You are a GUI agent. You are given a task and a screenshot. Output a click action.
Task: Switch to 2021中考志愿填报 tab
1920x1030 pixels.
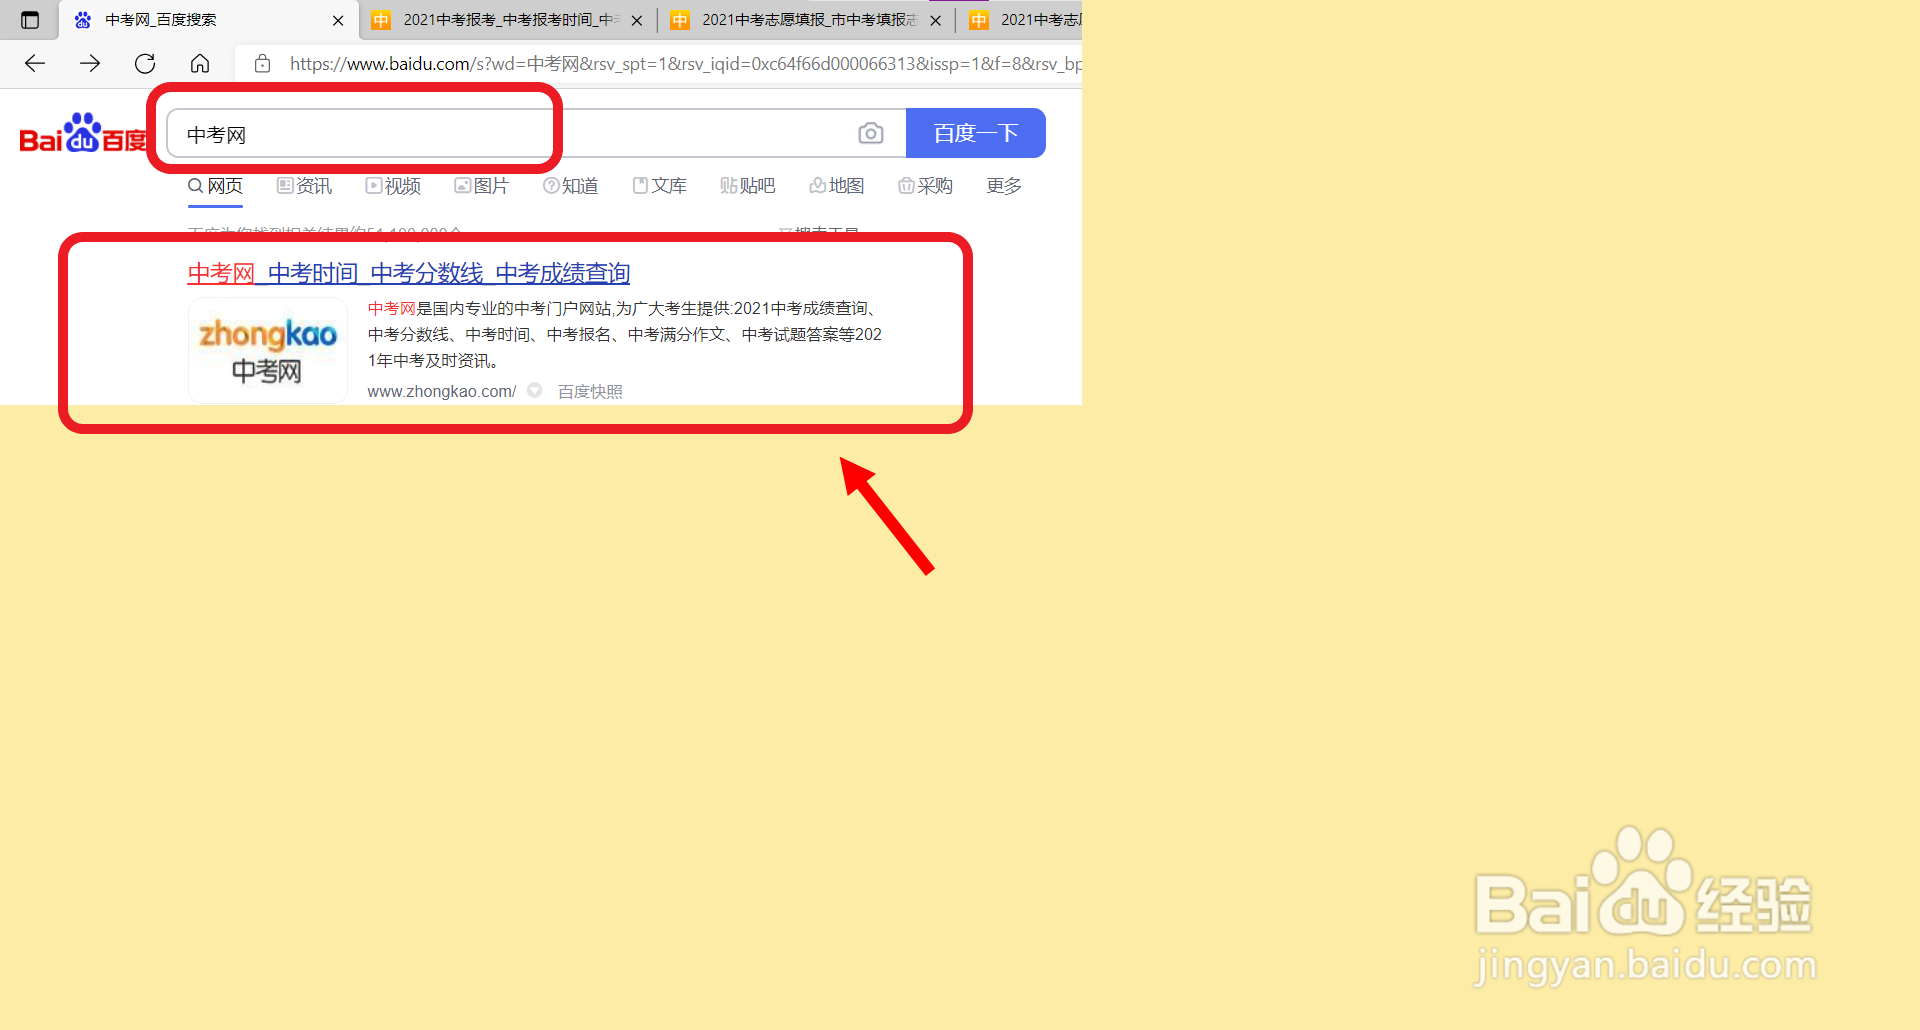806,20
